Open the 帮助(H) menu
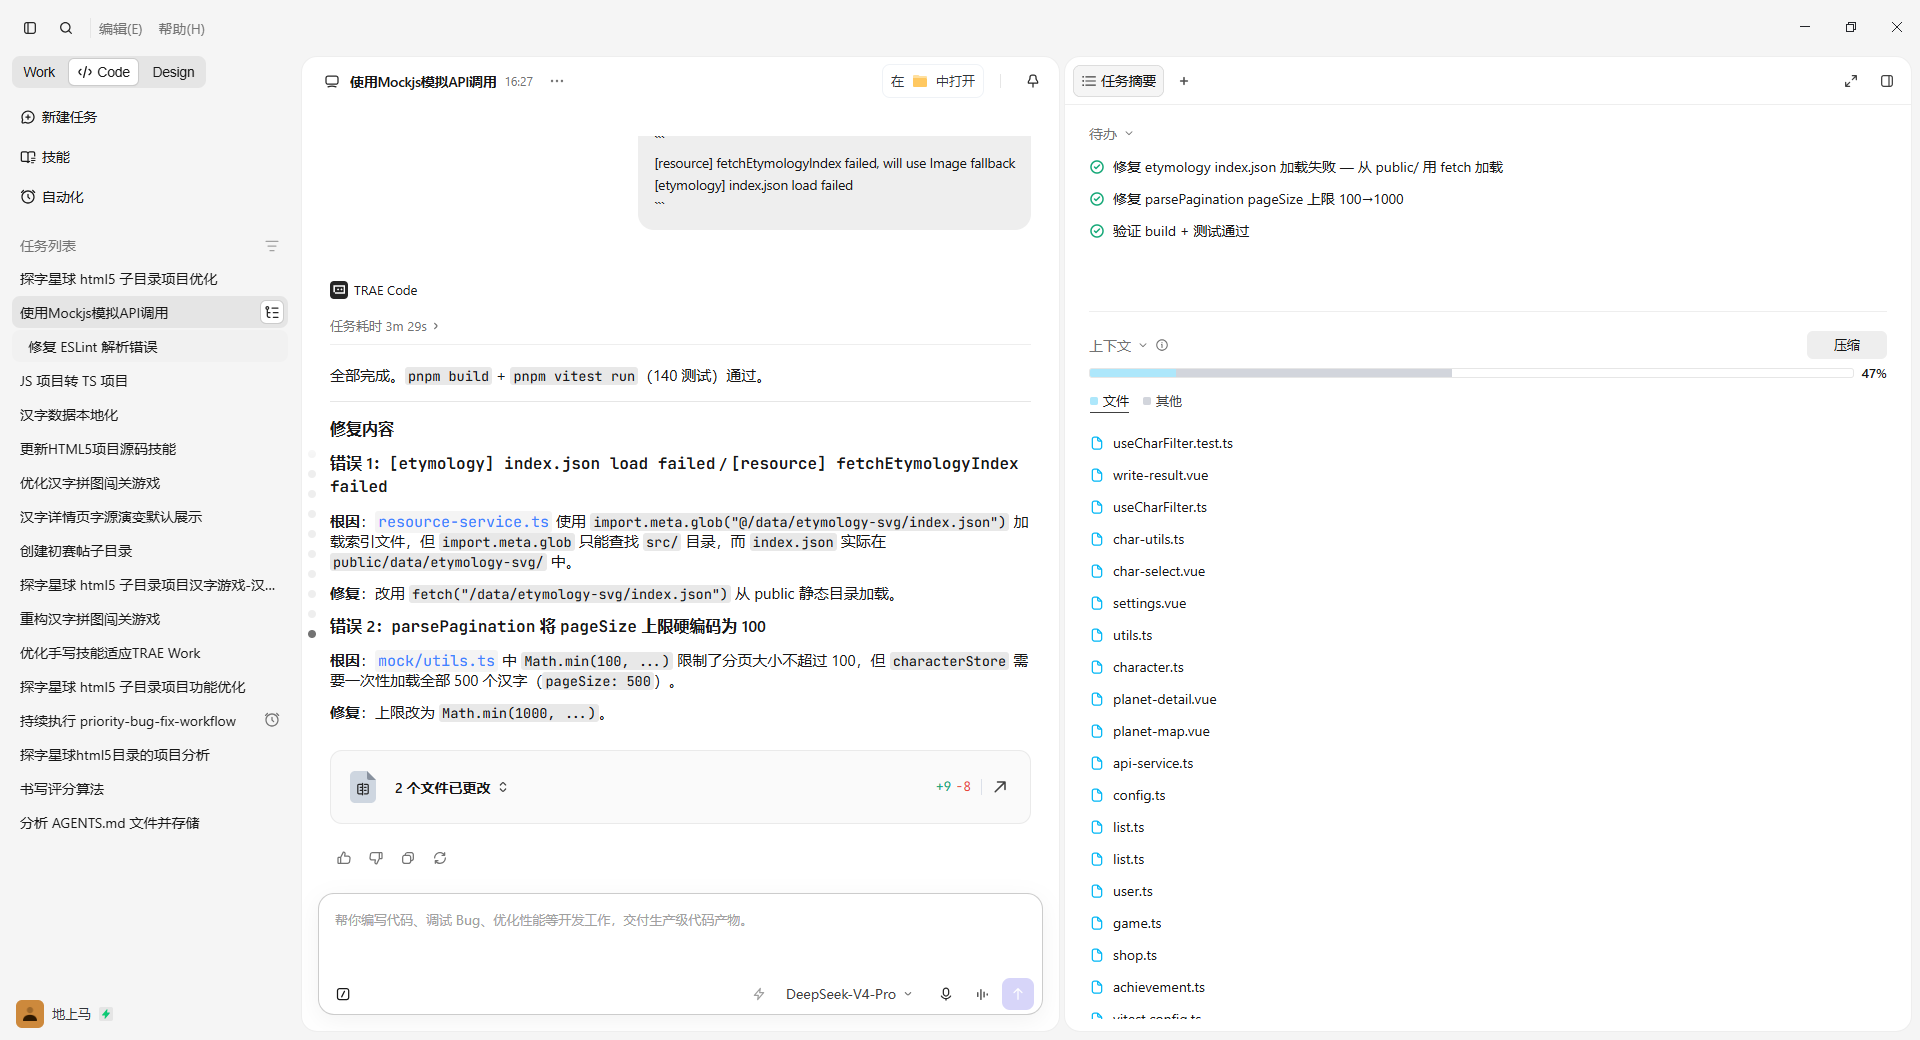Viewport: 1920px width, 1040px height. click(x=181, y=29)
